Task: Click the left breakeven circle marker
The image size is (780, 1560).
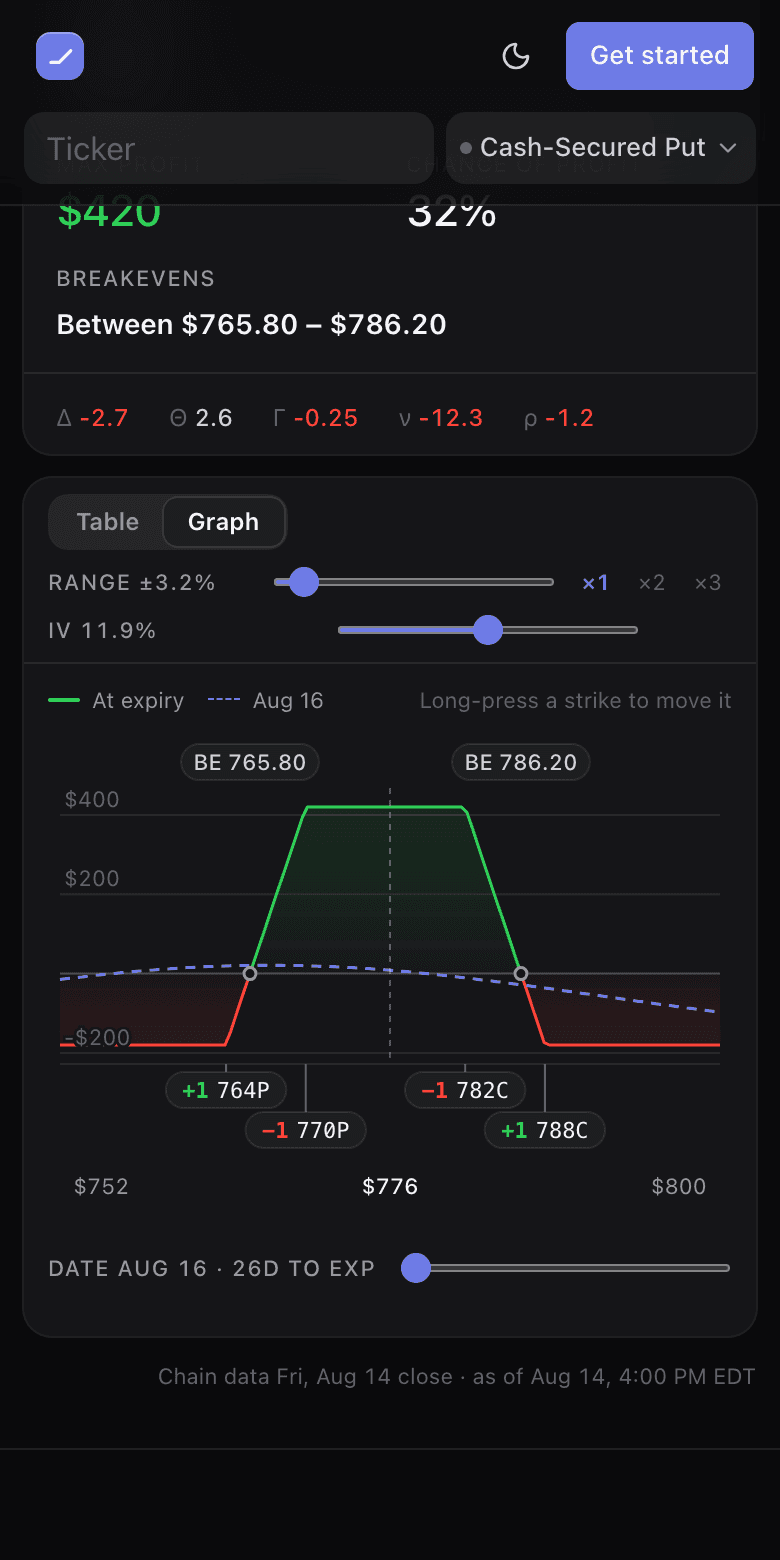Action: pos(250,973)
